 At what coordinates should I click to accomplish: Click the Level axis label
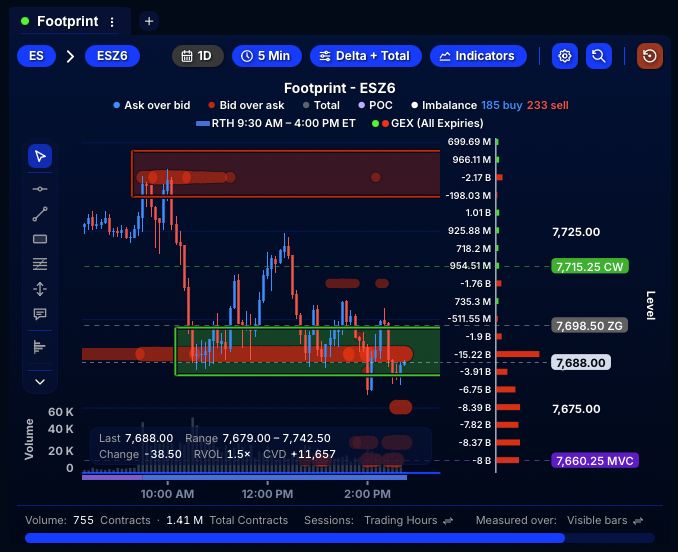(x=650, y=306)
